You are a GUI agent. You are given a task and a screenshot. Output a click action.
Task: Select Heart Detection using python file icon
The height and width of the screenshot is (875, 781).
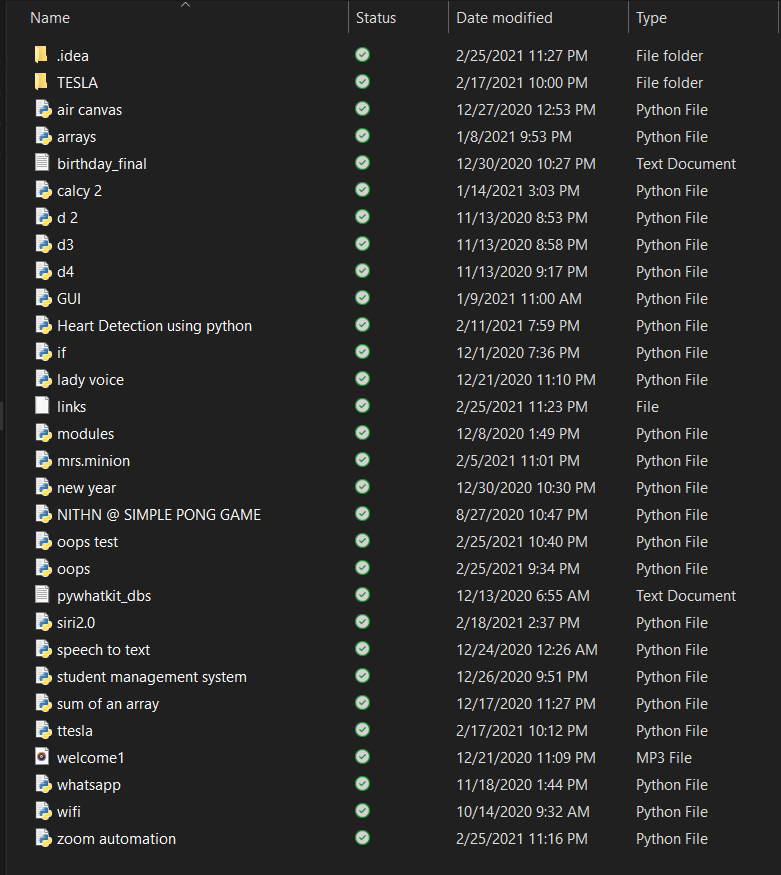click(44, 325)
